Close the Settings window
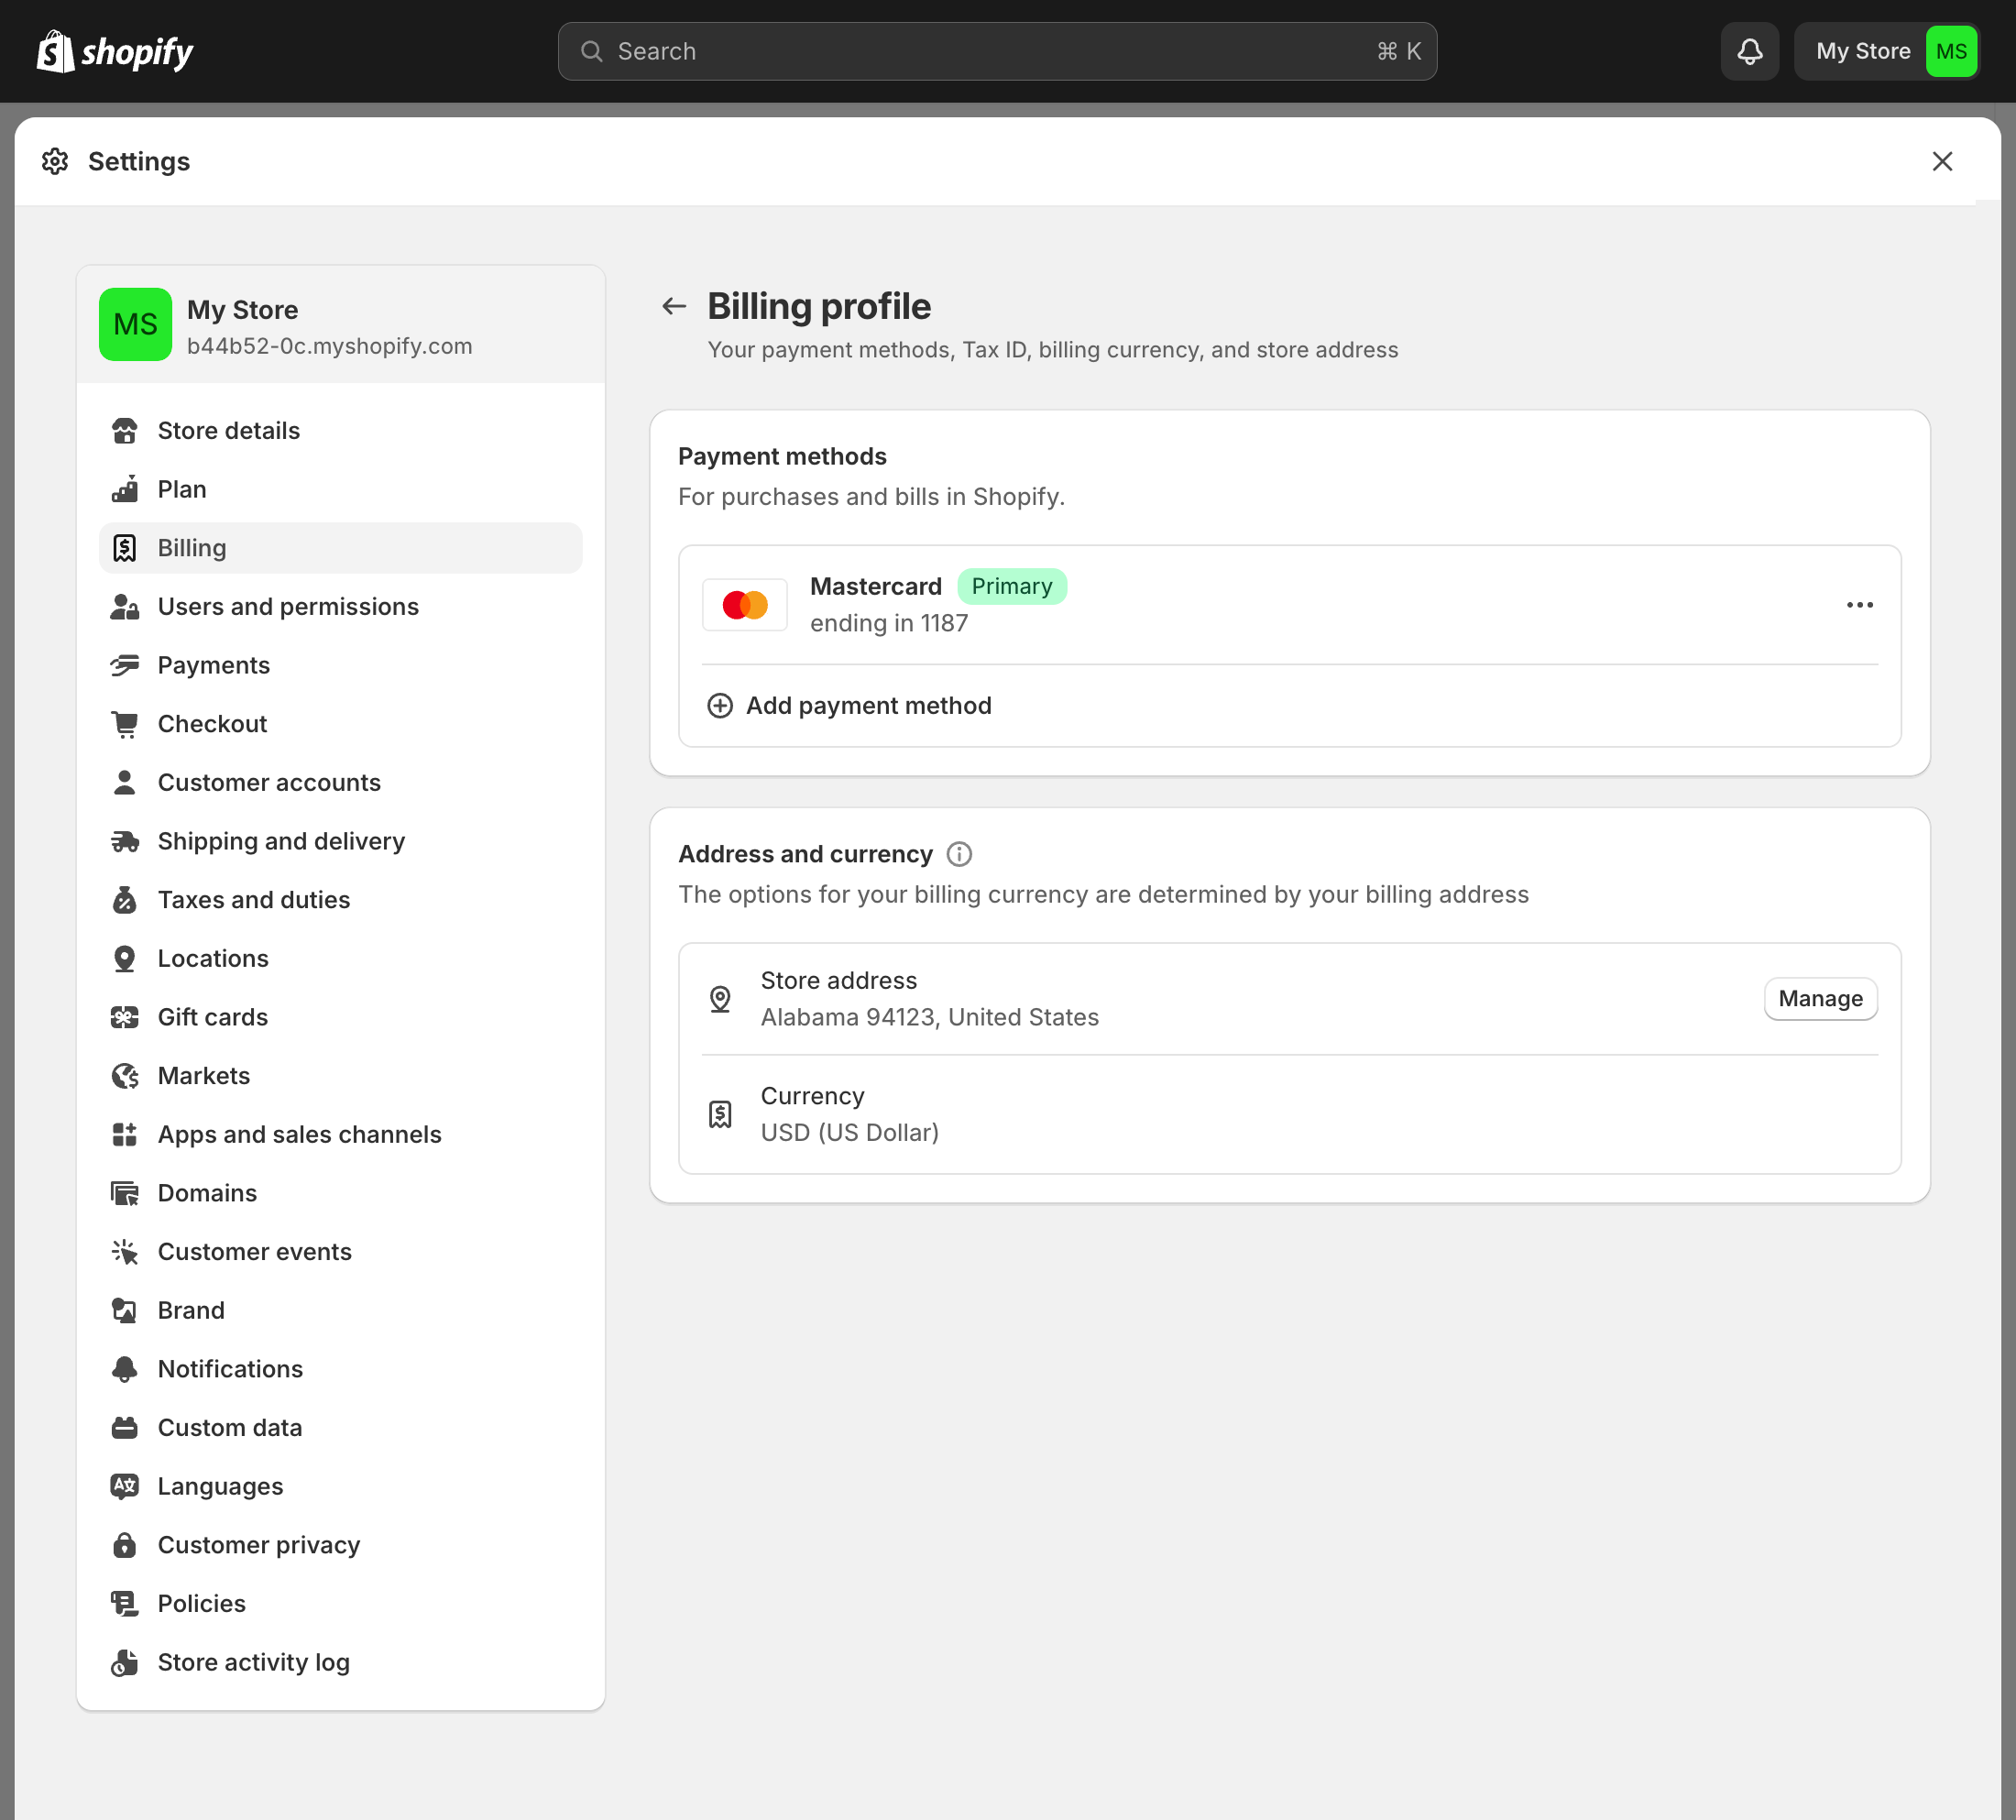The image size is (2016, 1820). 1943,161
